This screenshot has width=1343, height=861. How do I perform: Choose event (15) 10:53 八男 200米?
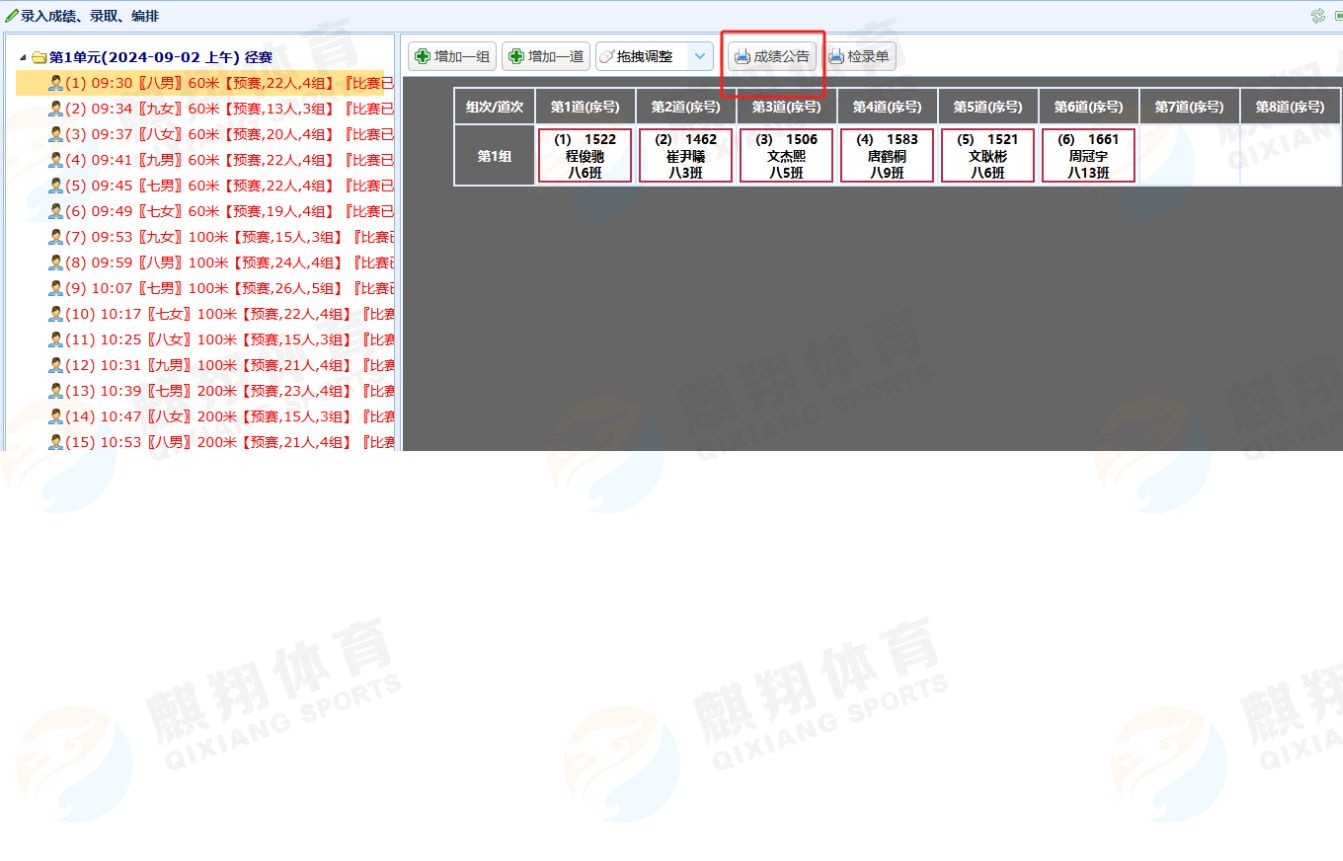point(220,442)
